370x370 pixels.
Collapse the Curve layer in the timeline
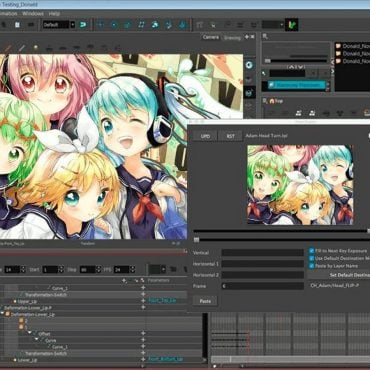click(36, 340)
